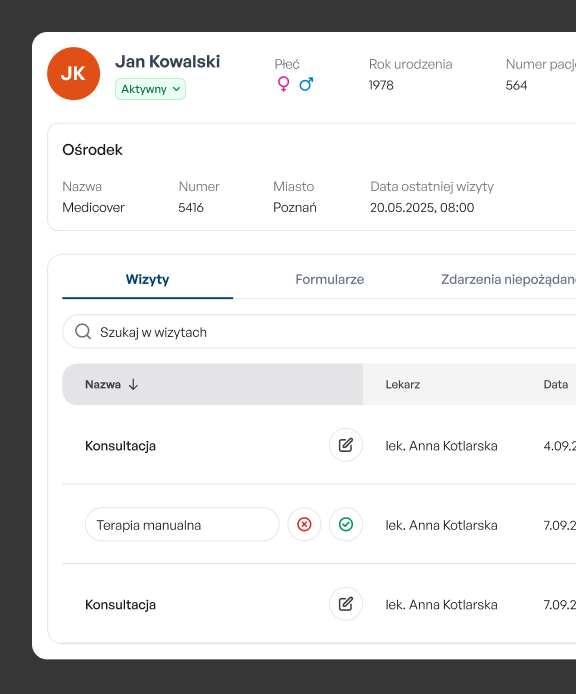Switch to the Wizyty tab
576x694 pixels.
click(x=147, y=279)
